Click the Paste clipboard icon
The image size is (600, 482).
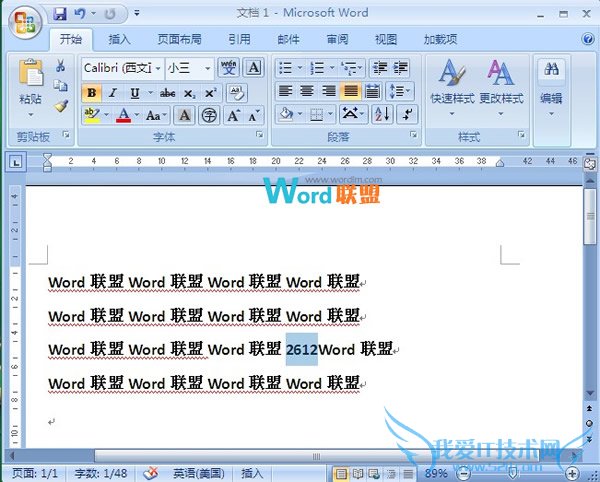point(31,72)
